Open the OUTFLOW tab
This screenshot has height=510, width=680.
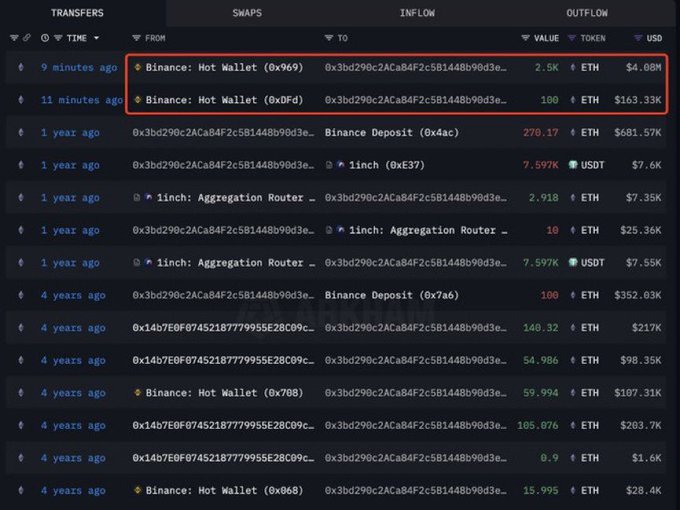click(x=587, y=13)
